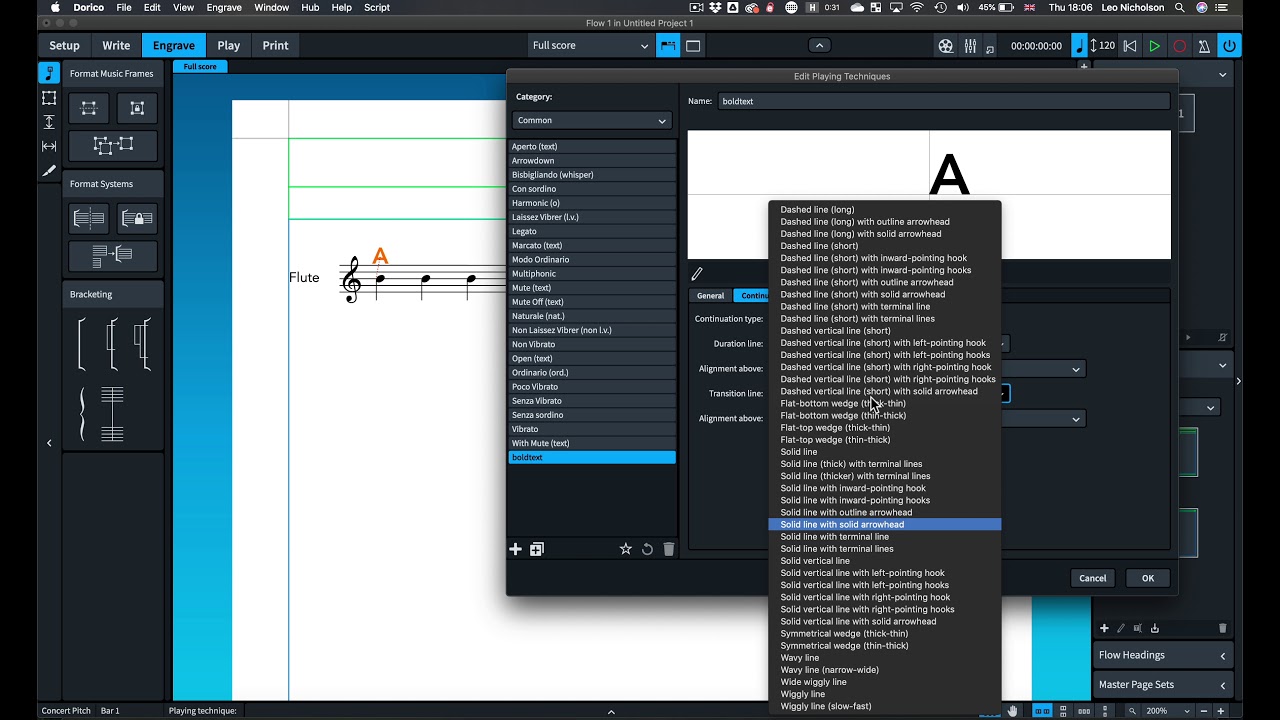Toggle the metronome click

(x=1204, y=46)
